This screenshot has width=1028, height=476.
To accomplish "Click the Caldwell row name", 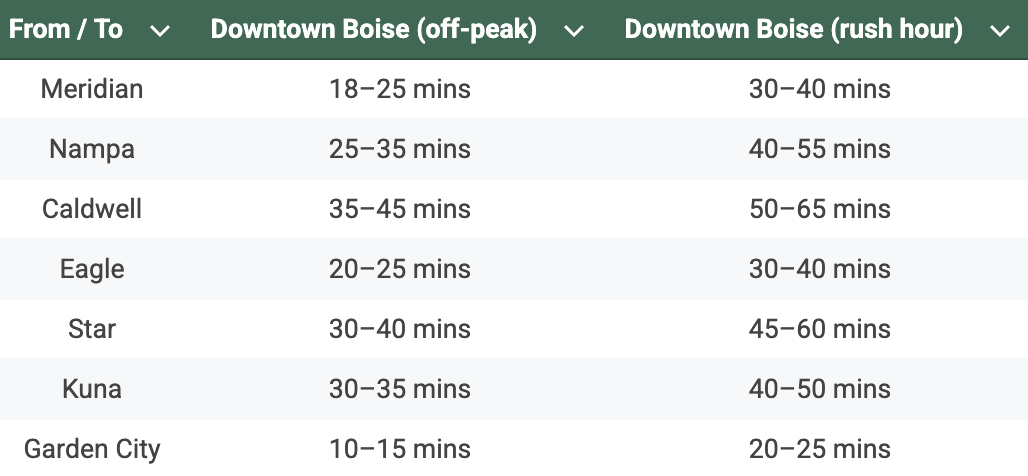I will (x=92, y=209).
